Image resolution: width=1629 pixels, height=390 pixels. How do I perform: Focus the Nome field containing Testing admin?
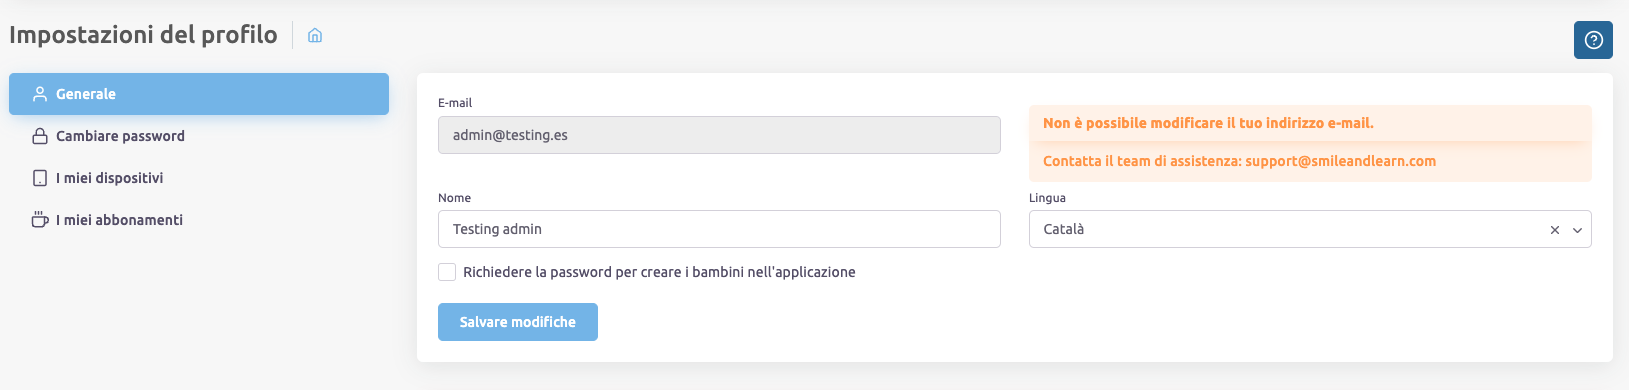tap(719, 229)
